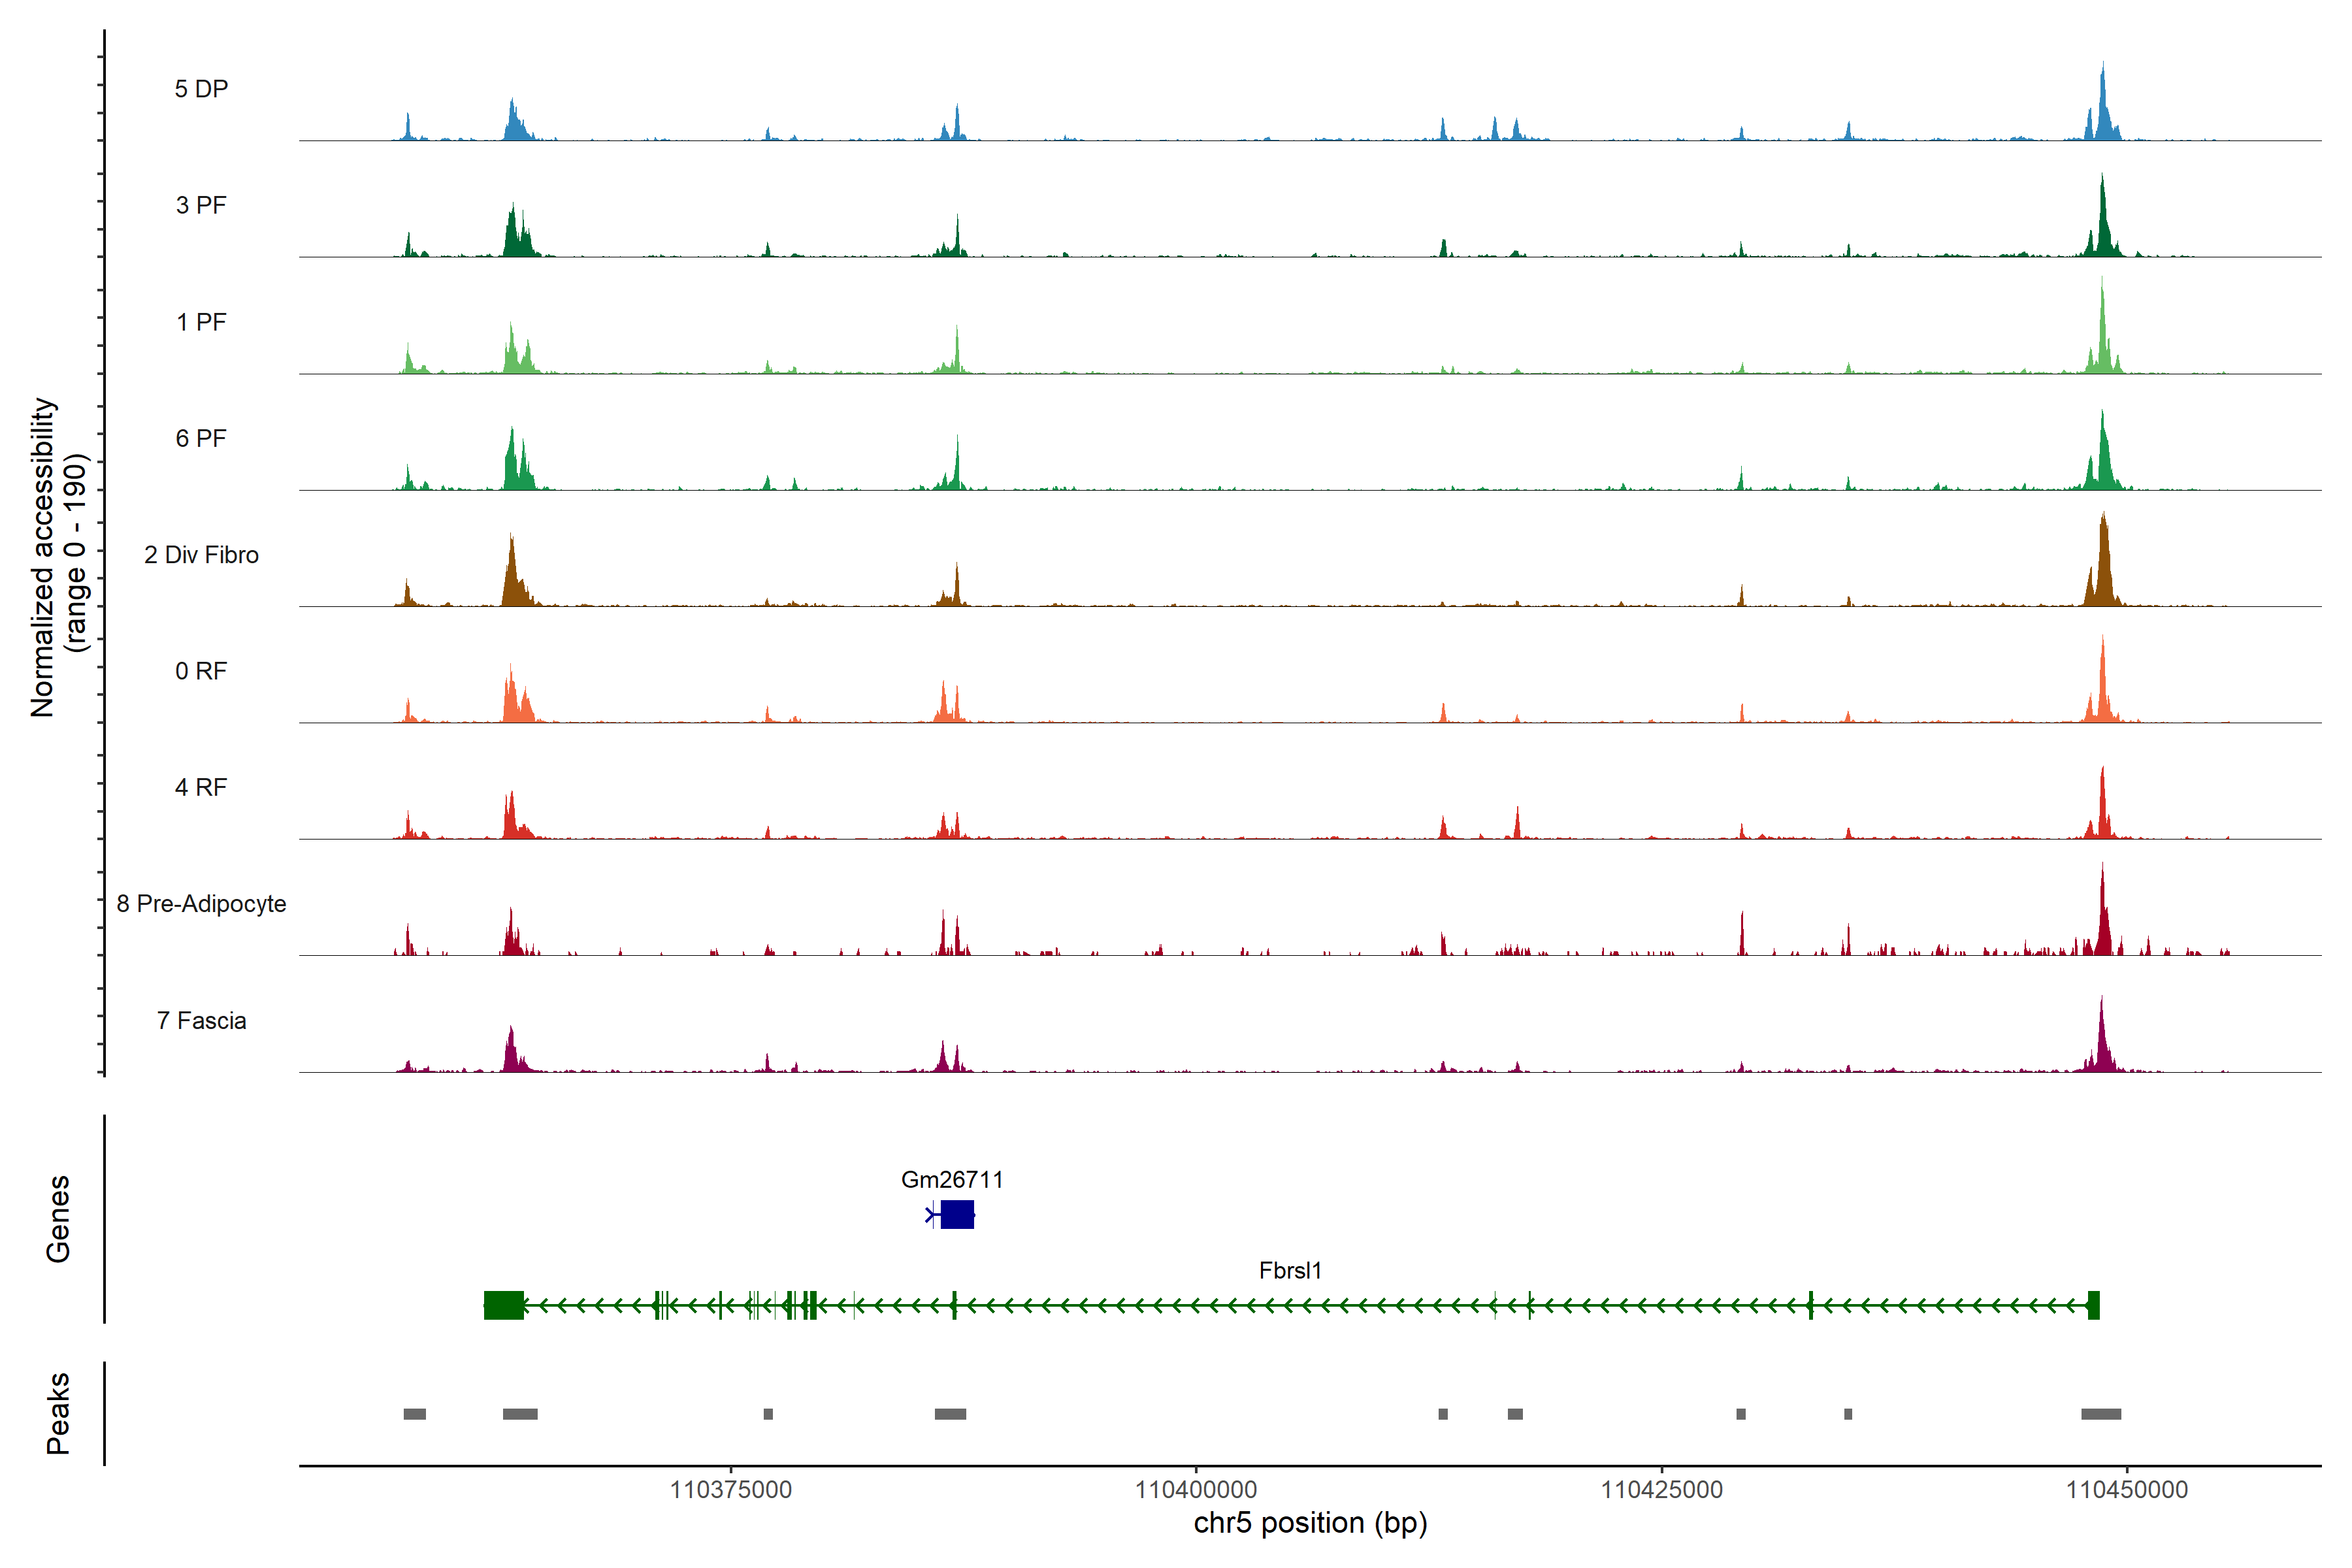This screenshot has height=1568, width=2352.
Task: Click the peak bar under Gm26711
Action: (x=950, y=1414)
